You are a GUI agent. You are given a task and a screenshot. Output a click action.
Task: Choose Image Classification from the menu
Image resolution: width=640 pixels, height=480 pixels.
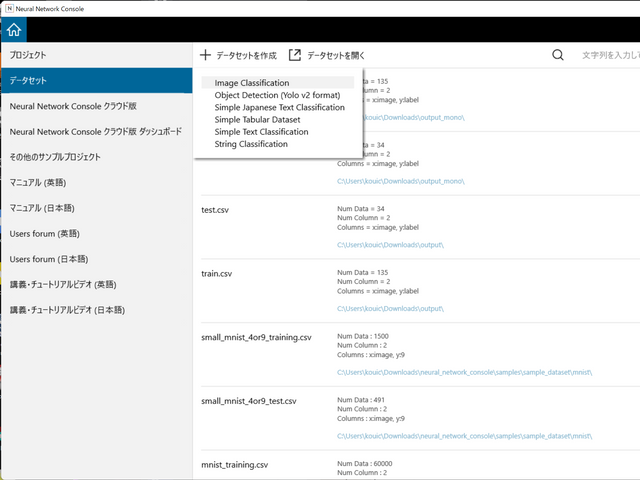(278, 83)
